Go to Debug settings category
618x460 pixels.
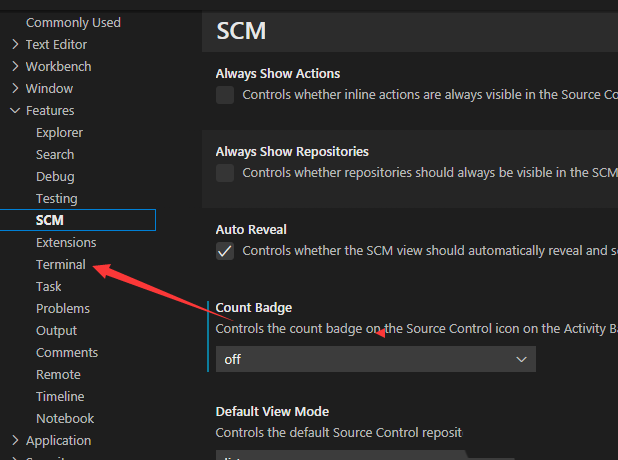[x=55, y=176]
